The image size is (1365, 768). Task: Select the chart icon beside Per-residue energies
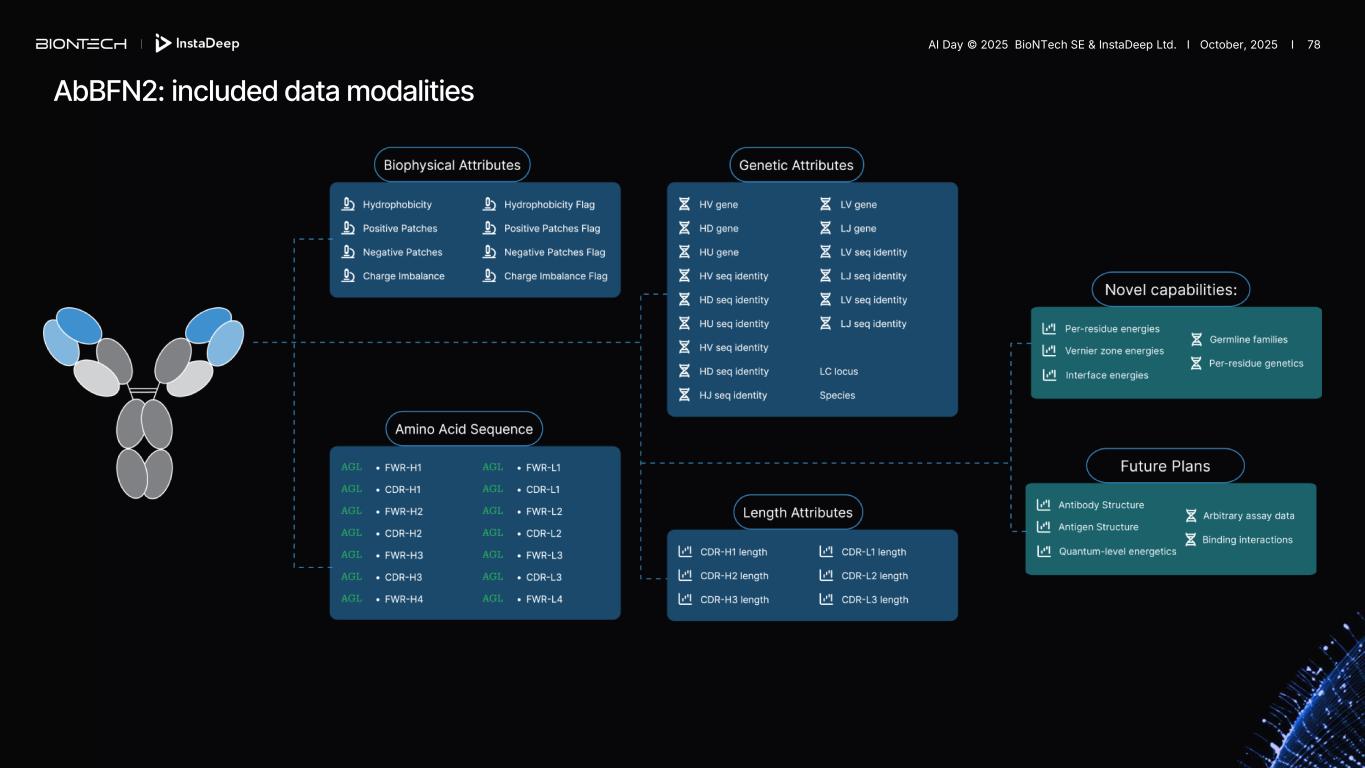pos(1049,328)
